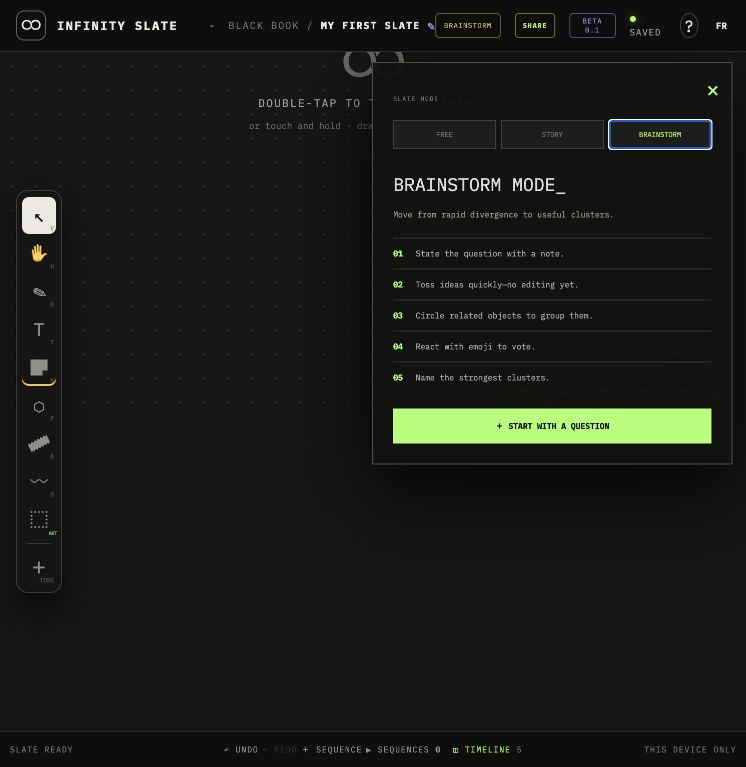Click the Slate Ready status text

tap(41, 749)
